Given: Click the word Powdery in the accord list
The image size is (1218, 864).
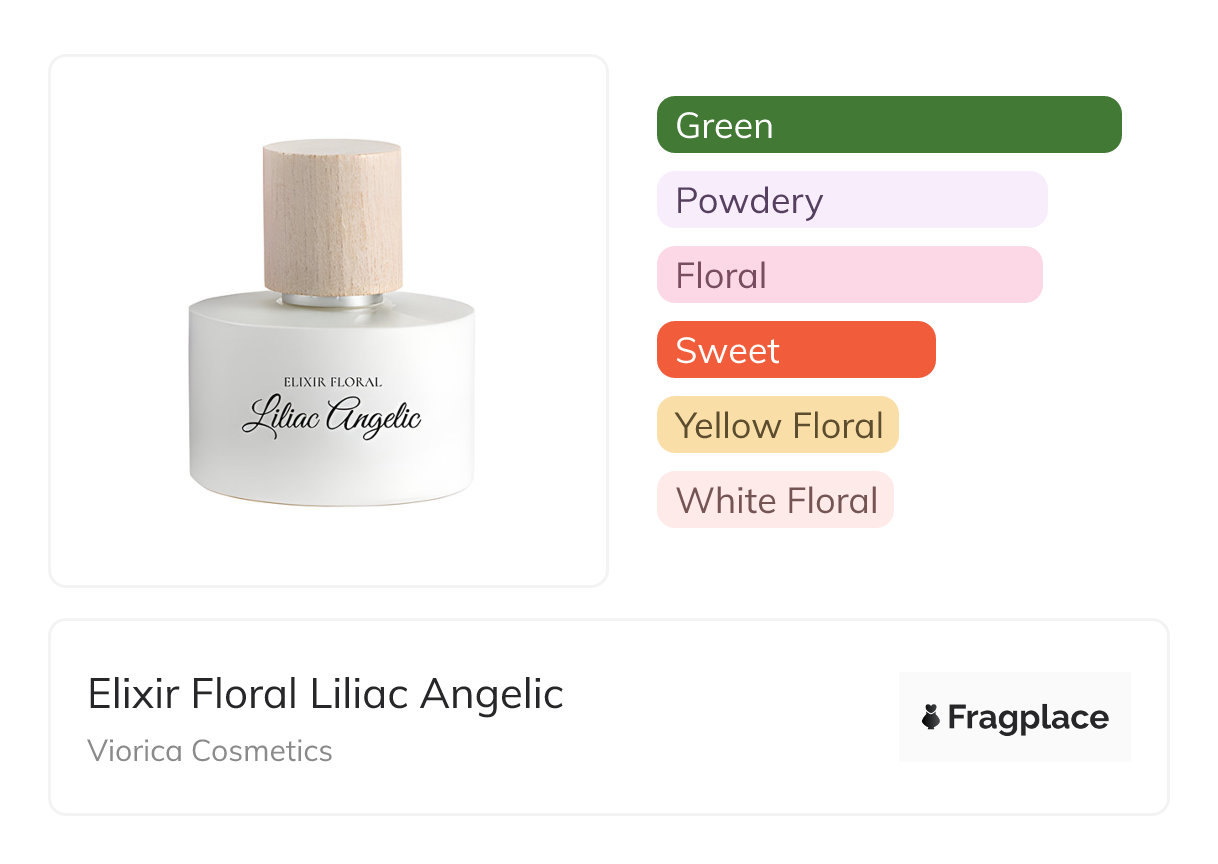Looking at the screenshot, I should pyautogui.click(x=749, y=201).
